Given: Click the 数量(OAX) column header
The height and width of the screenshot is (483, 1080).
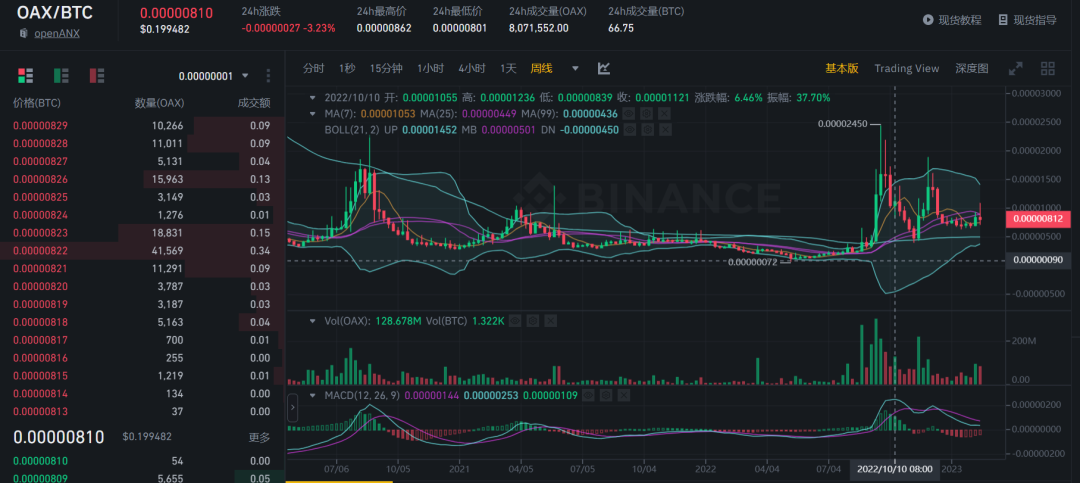Looking at the screenshot, I should tap(158, 103).
